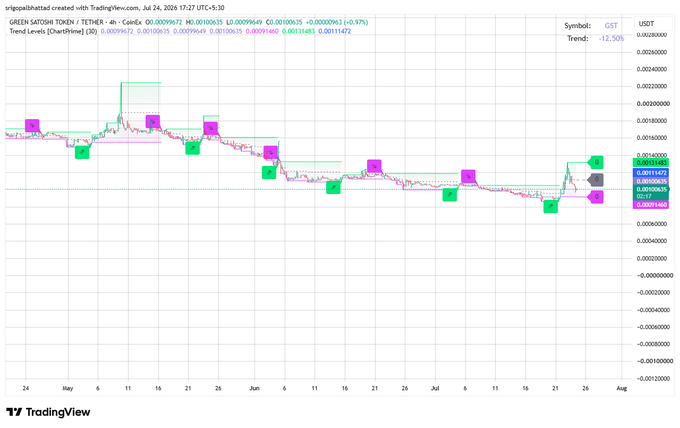Click the -12.50% trend value
This screenshot has height=428, width=680.
click(611, 38)
